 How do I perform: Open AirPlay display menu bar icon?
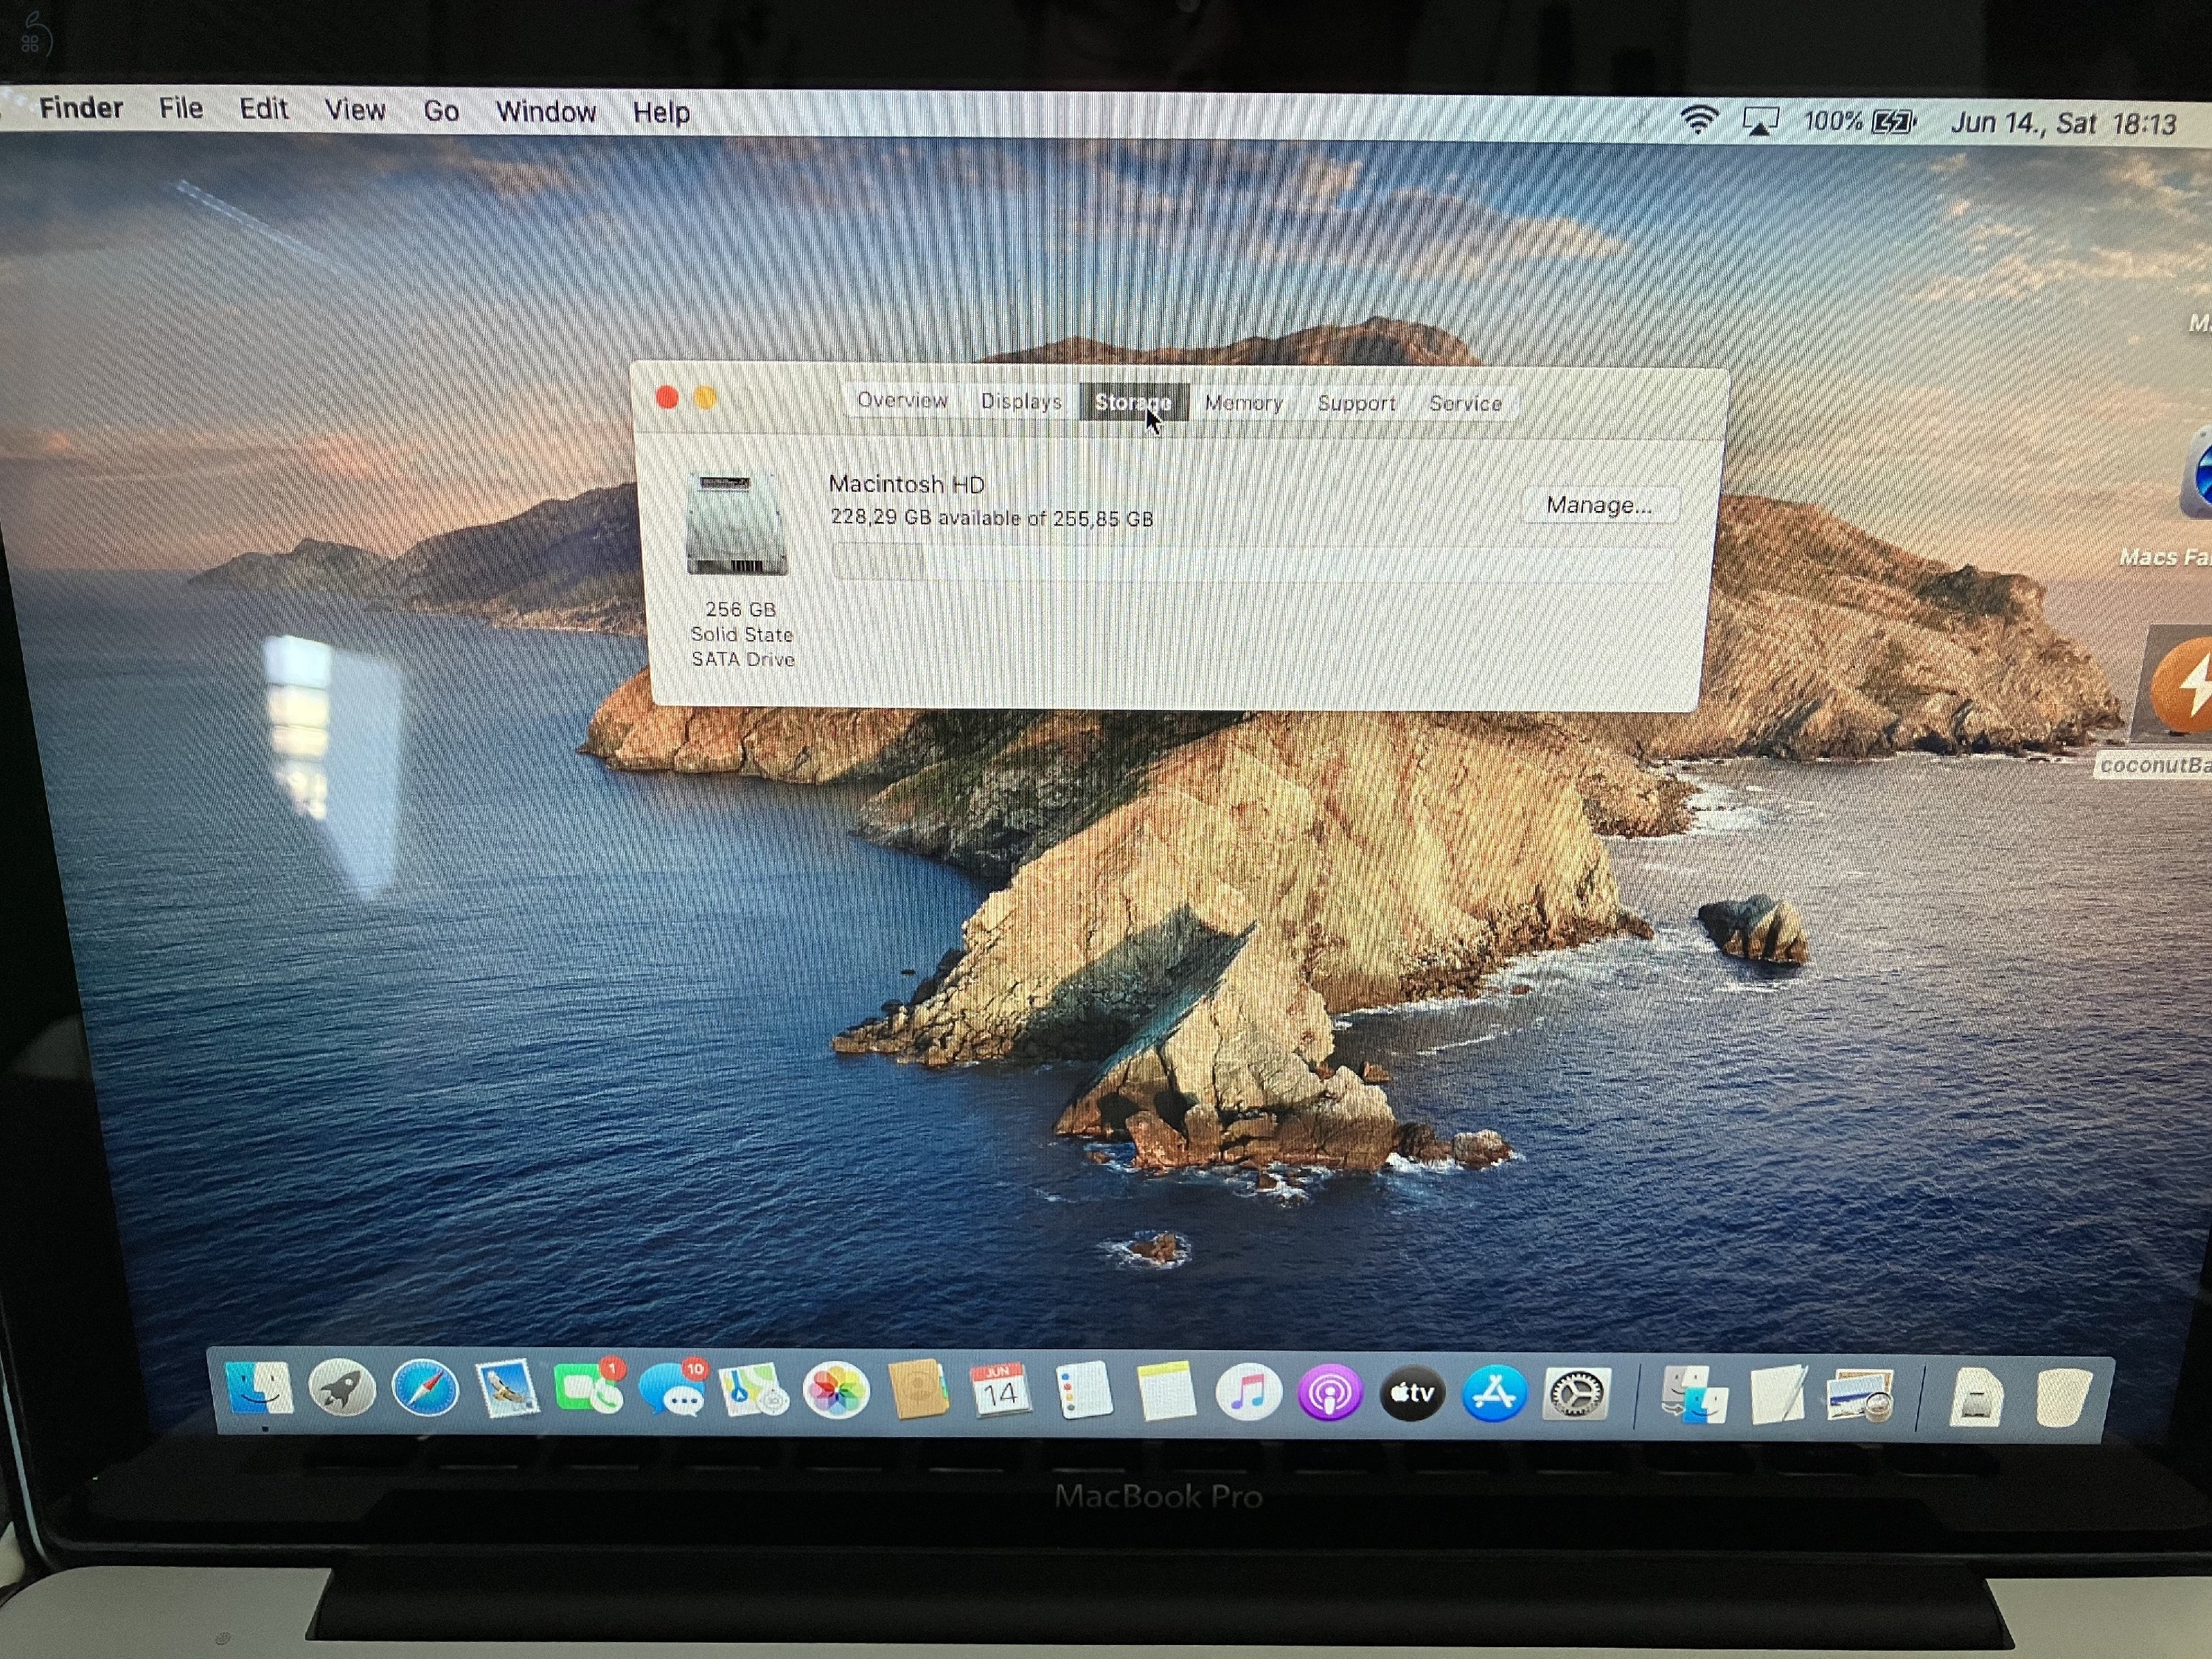click(x=1760, y=121)
